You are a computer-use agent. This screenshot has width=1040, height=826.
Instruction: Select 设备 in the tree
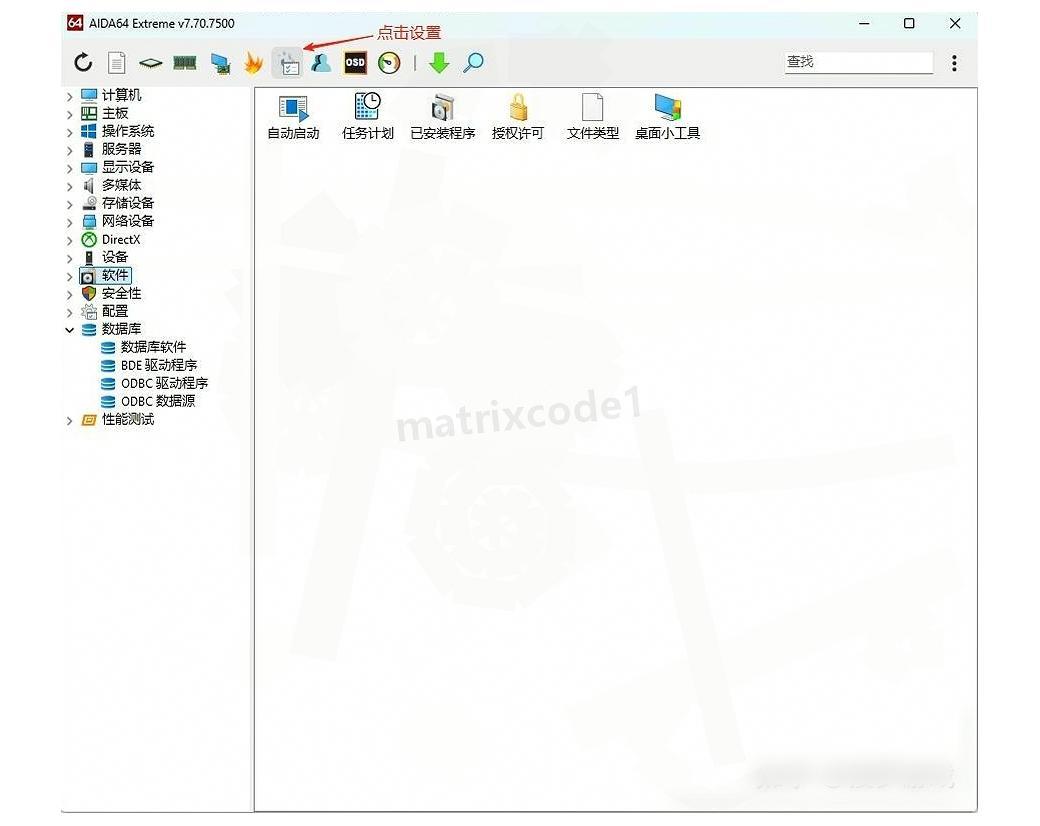pos(114,257)
